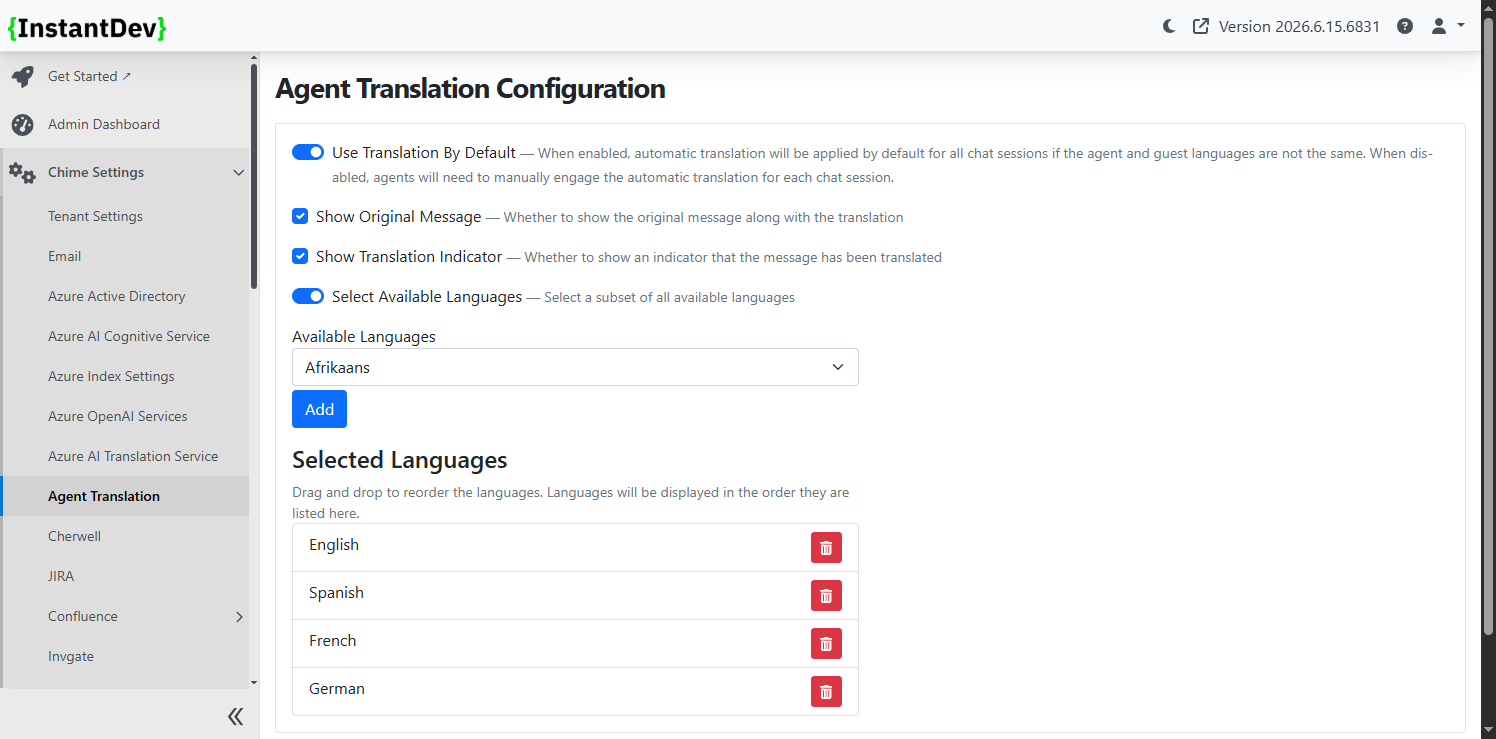Viewport: 1496px width, 739px height.
Task: Uncheck Show Original Message
Action: (x=300, y=216)
